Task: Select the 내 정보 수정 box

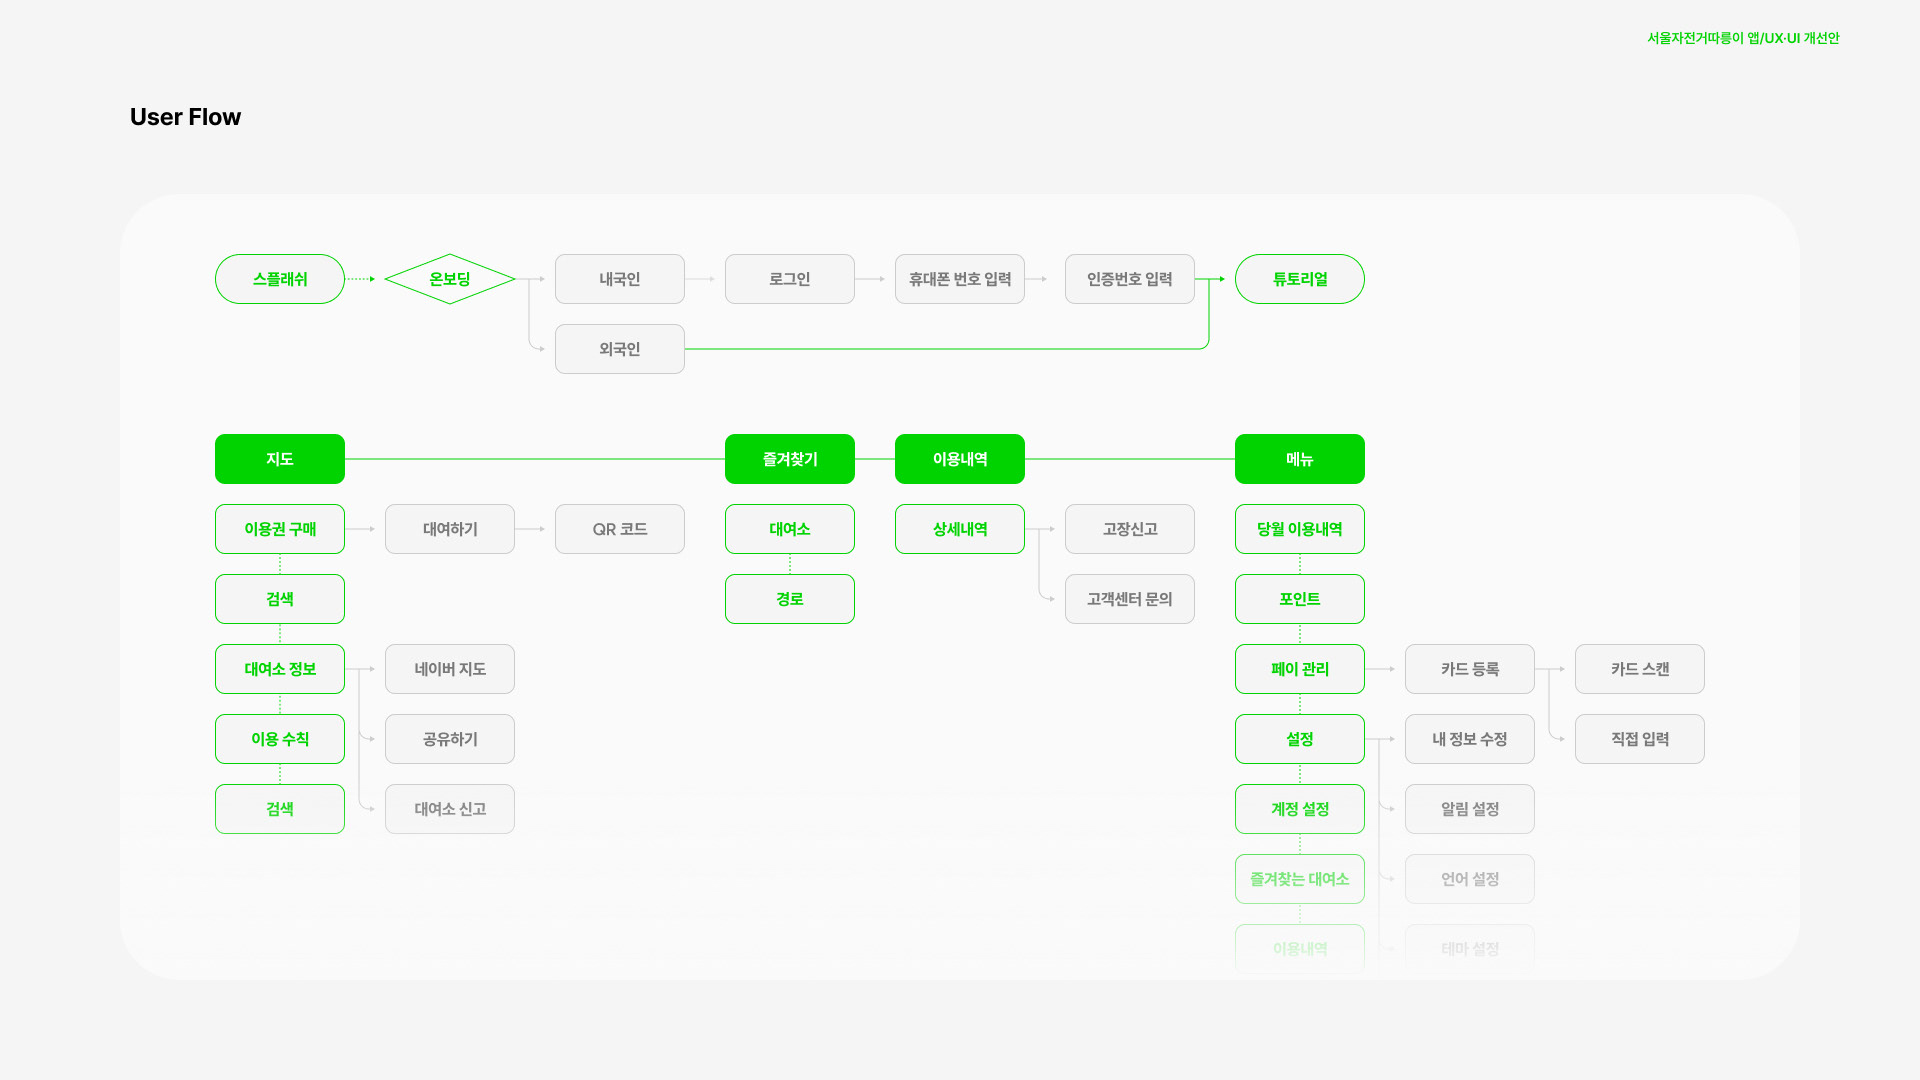Action: (1470, 739)
